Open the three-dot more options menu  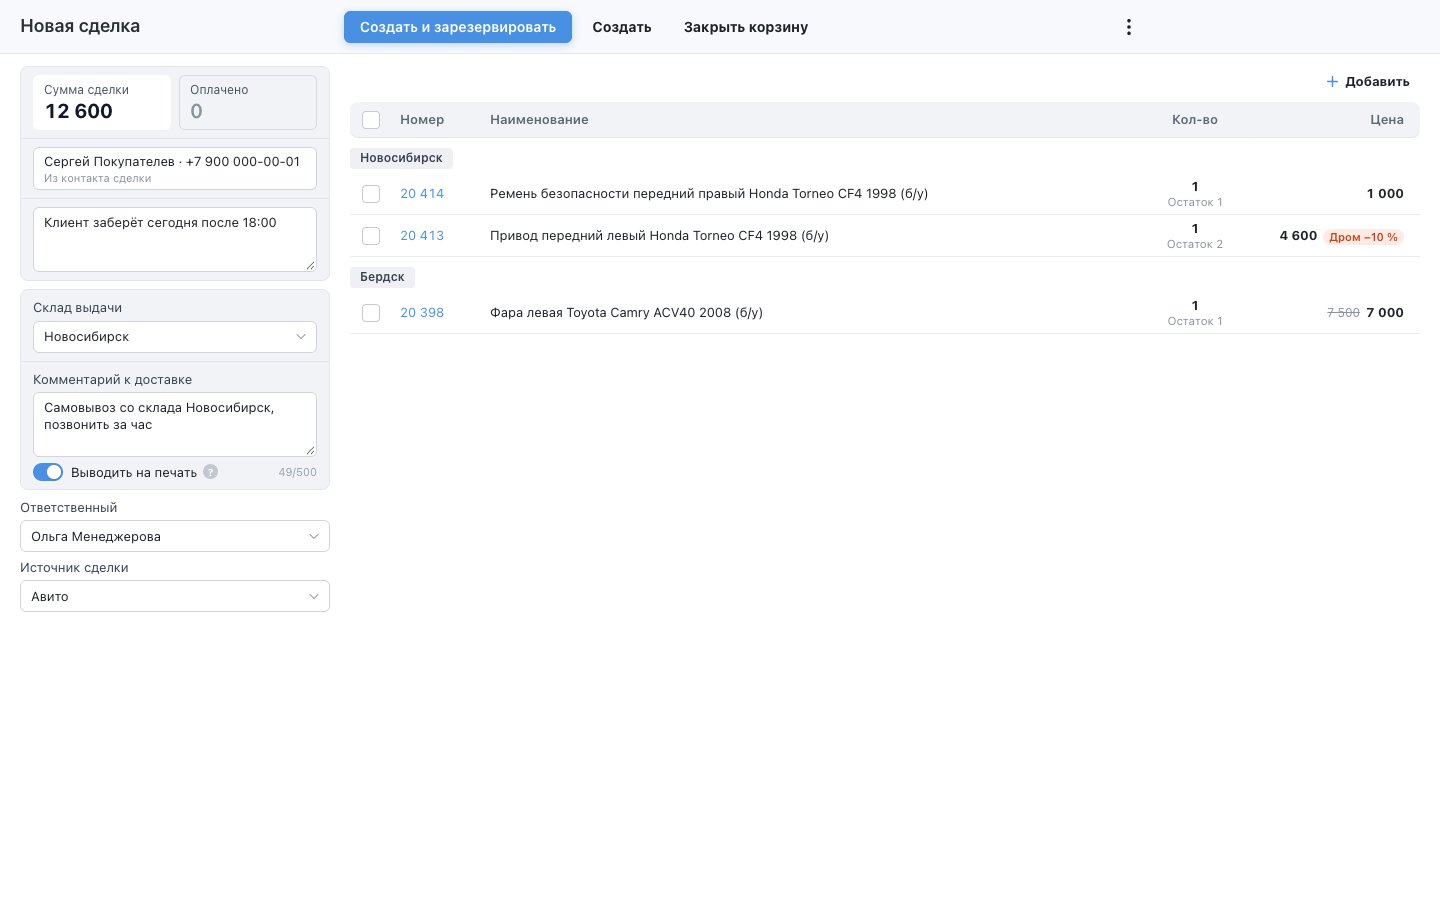(x=1129, y=27)
